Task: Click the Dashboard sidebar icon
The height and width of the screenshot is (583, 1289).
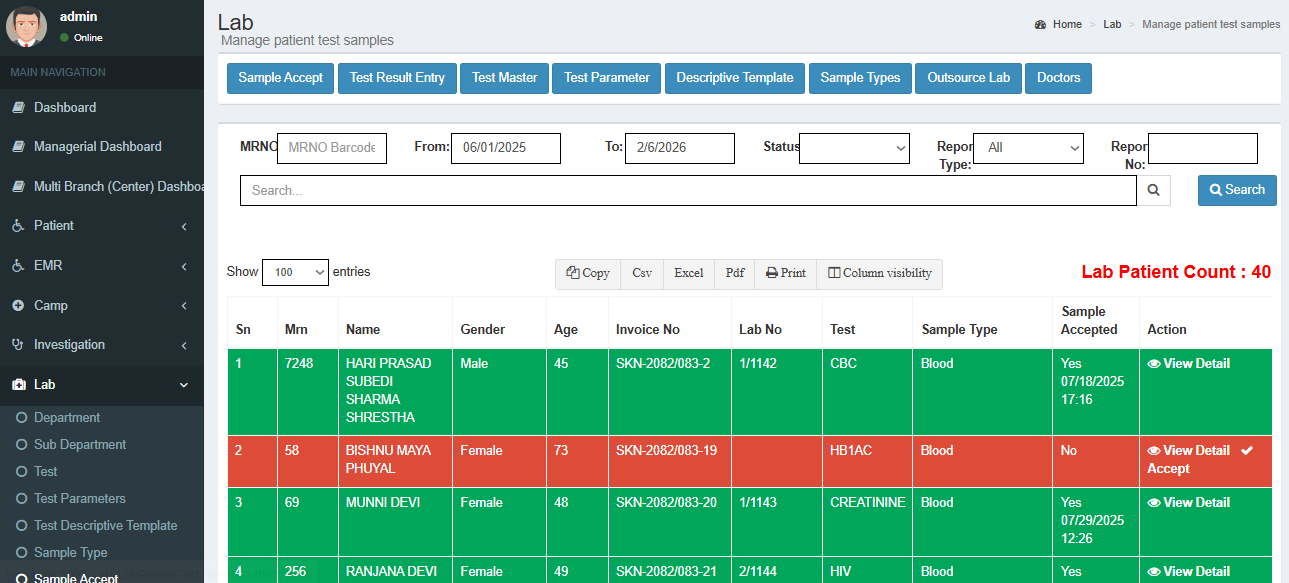Action: (x=18, y=107)
